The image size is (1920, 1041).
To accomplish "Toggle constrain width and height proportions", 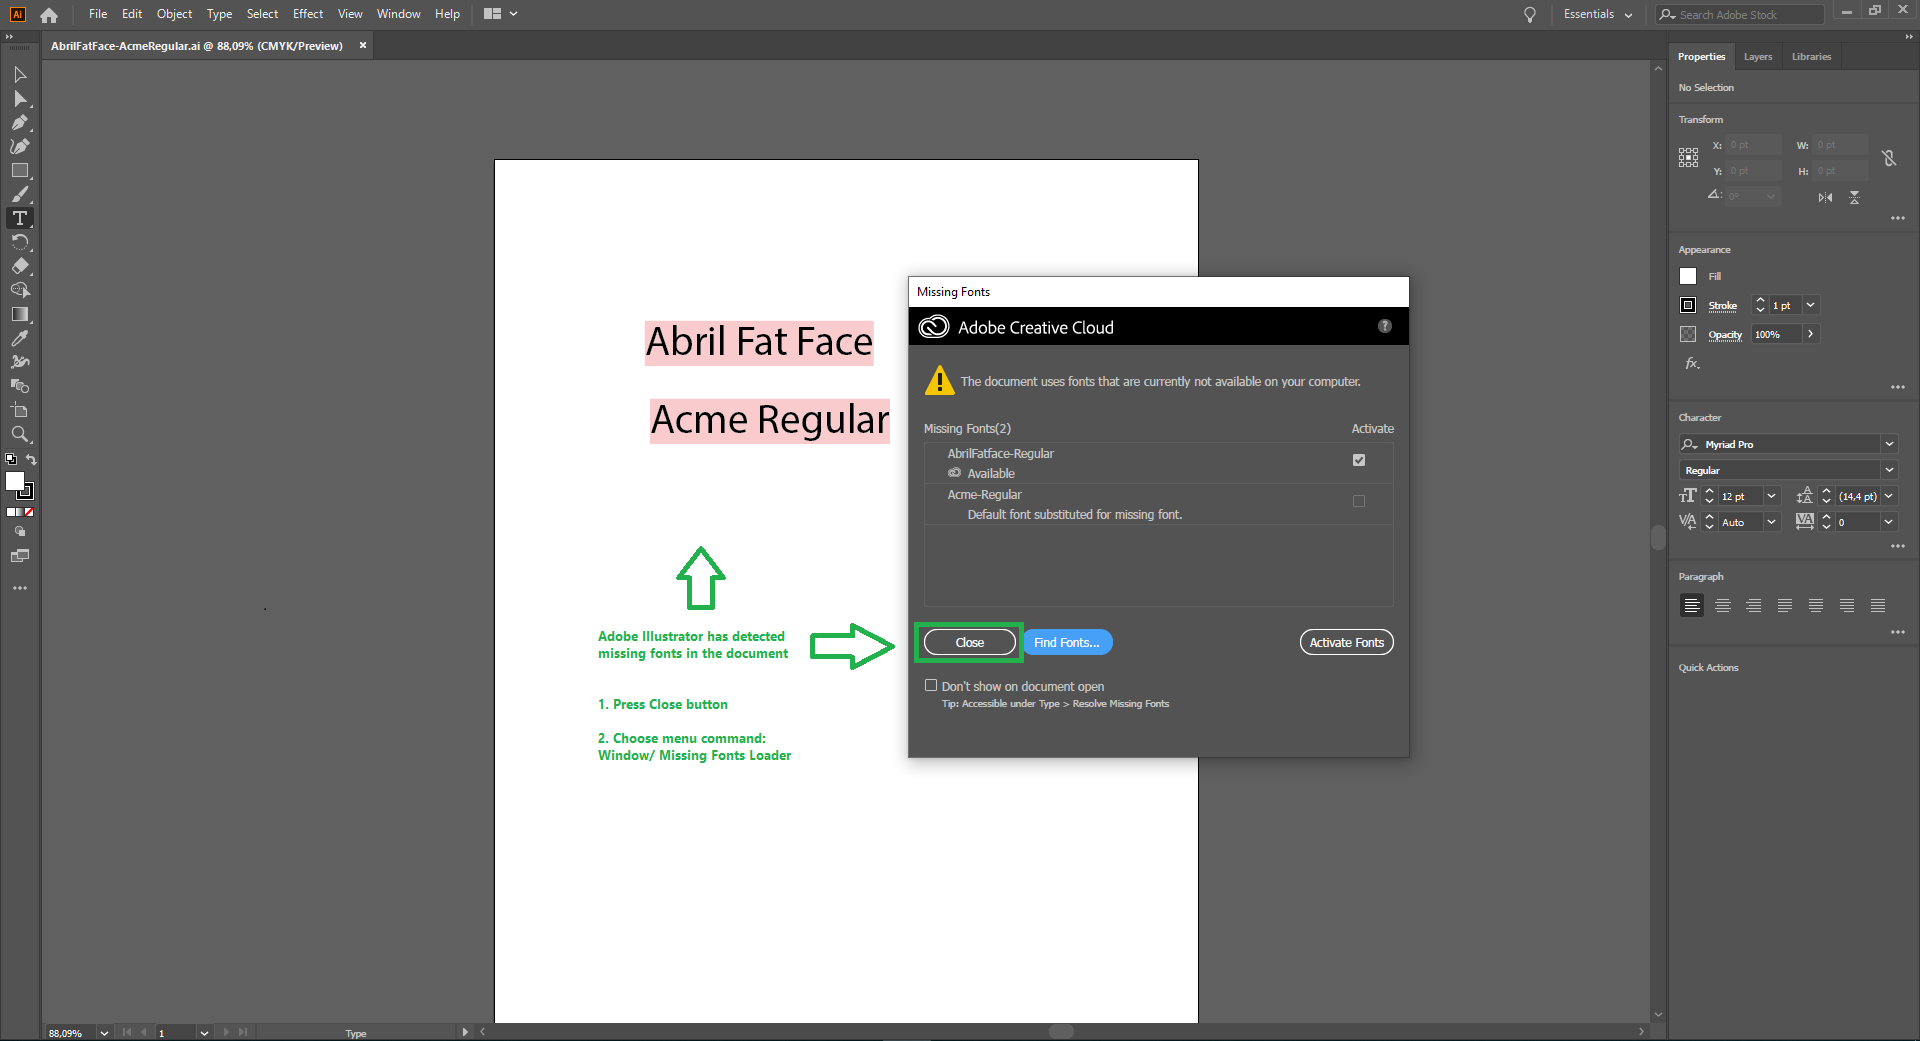I will (1888, 158).
